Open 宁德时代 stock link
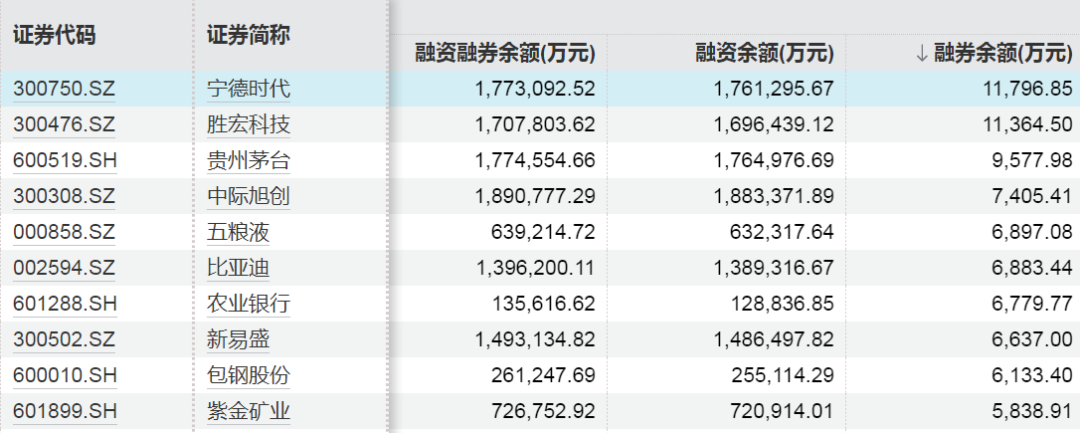The image size is (1080, 433). tap(248, 89)
